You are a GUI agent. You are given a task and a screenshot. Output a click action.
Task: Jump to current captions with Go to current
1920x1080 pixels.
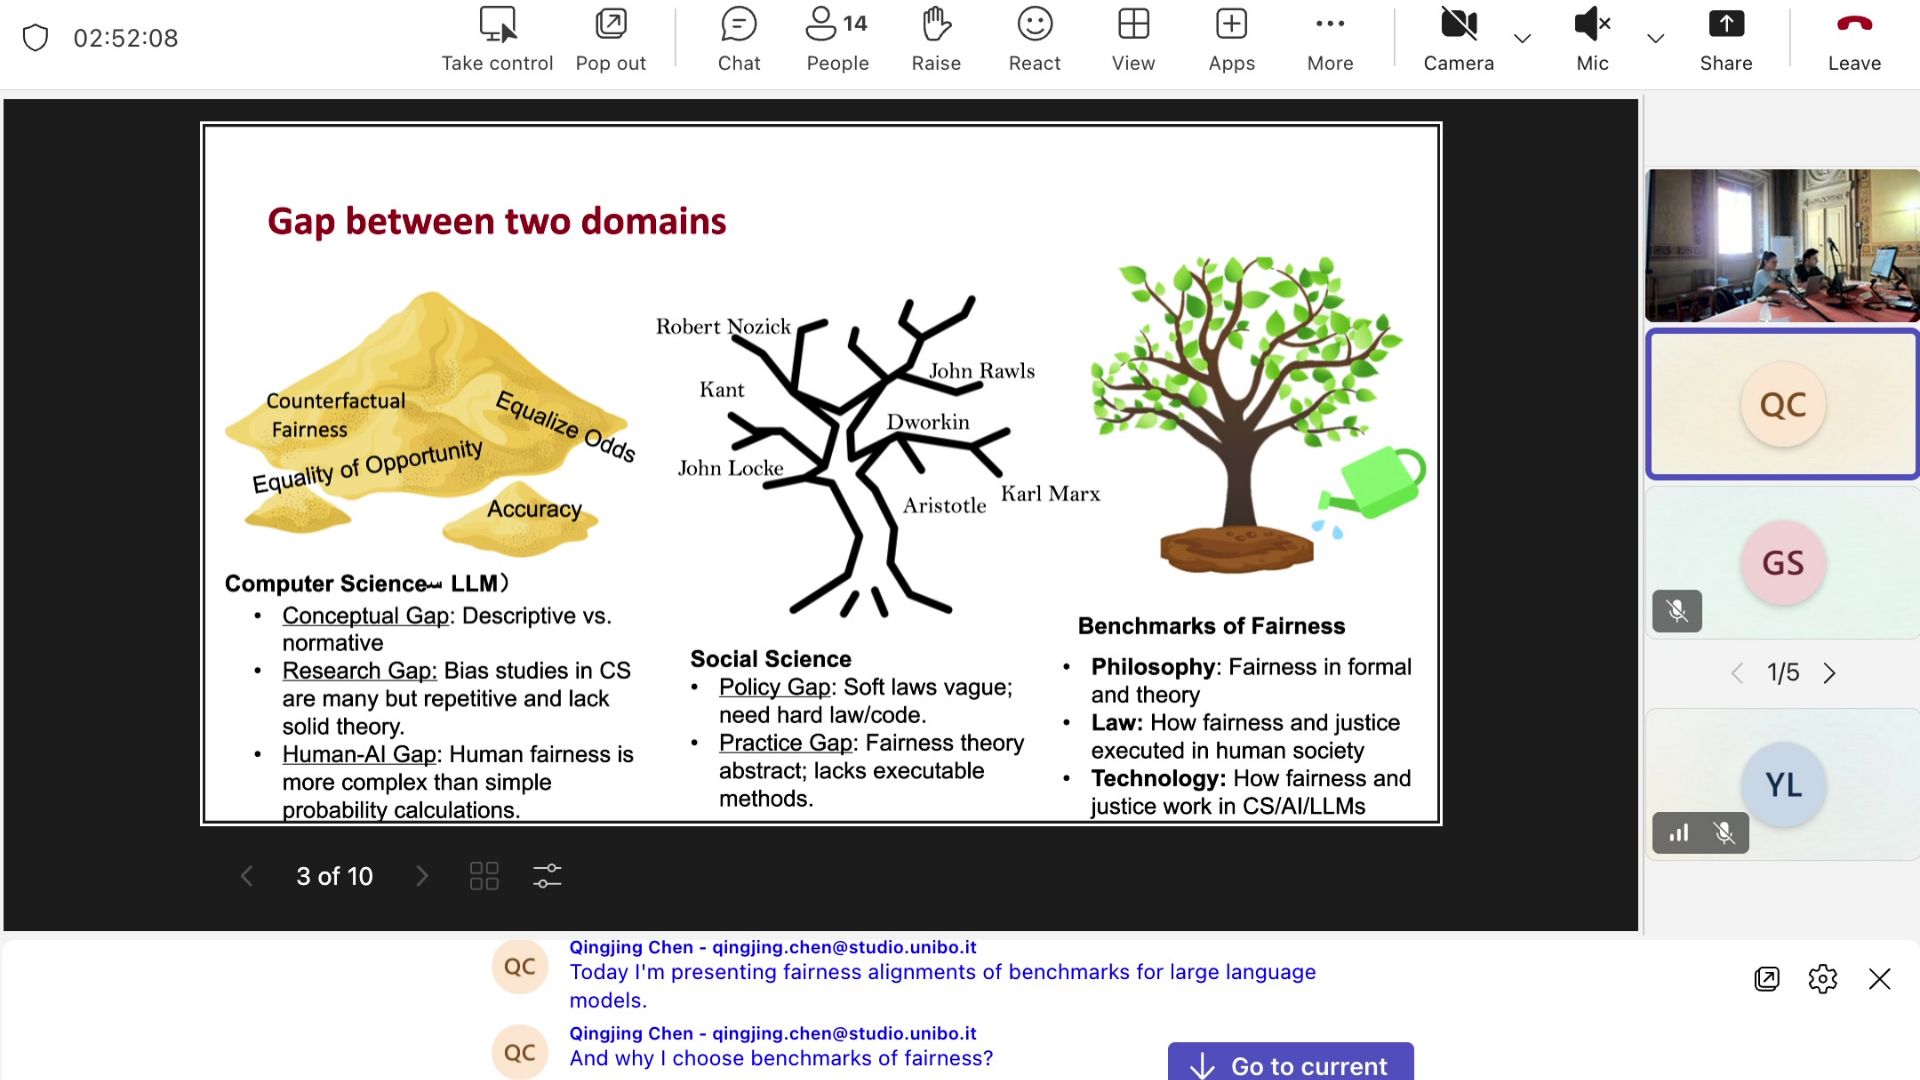(1291, 1064)
